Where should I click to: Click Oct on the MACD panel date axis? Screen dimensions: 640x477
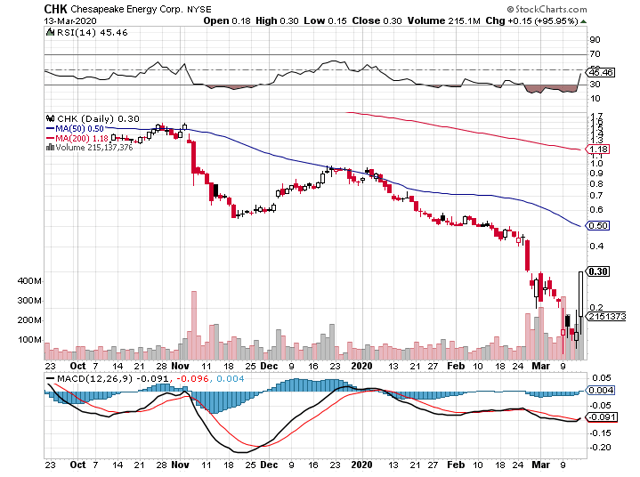tap(78, 465)
